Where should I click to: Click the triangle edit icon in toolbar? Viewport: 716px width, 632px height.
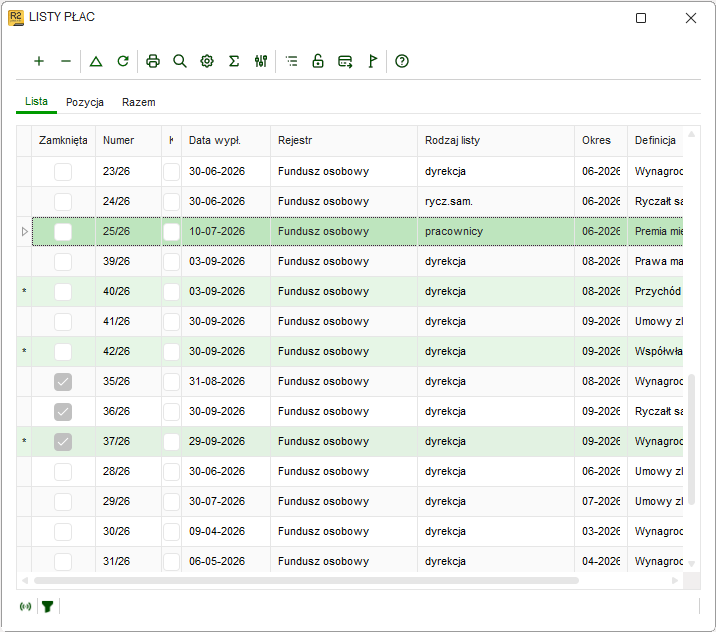coord(96,61)
